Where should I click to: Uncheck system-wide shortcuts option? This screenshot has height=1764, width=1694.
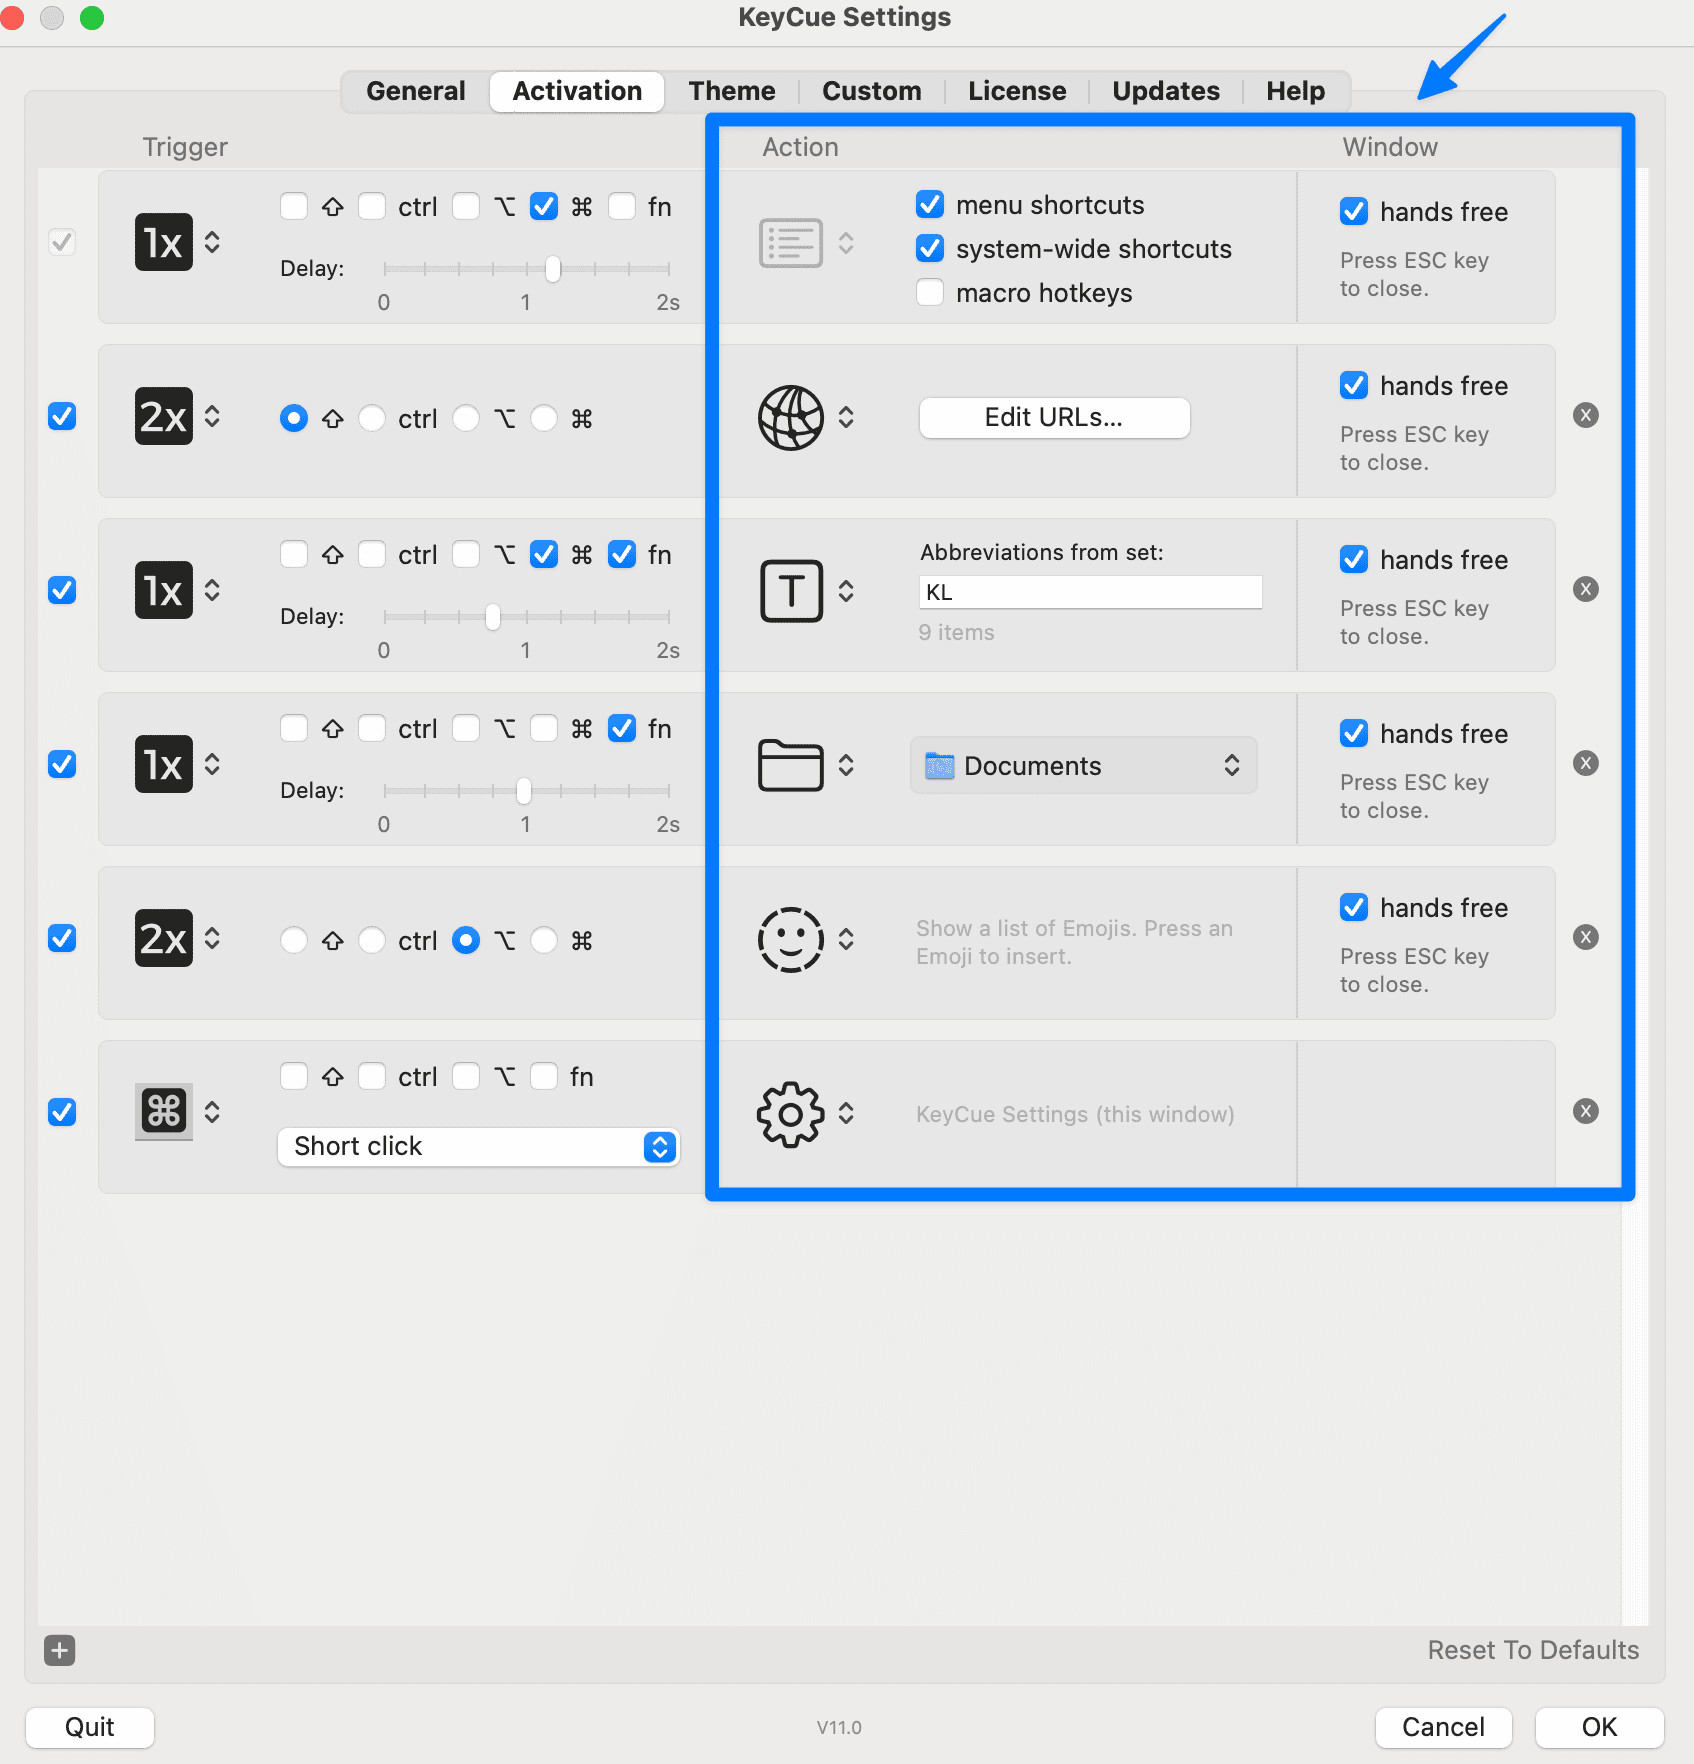[930, 248]
